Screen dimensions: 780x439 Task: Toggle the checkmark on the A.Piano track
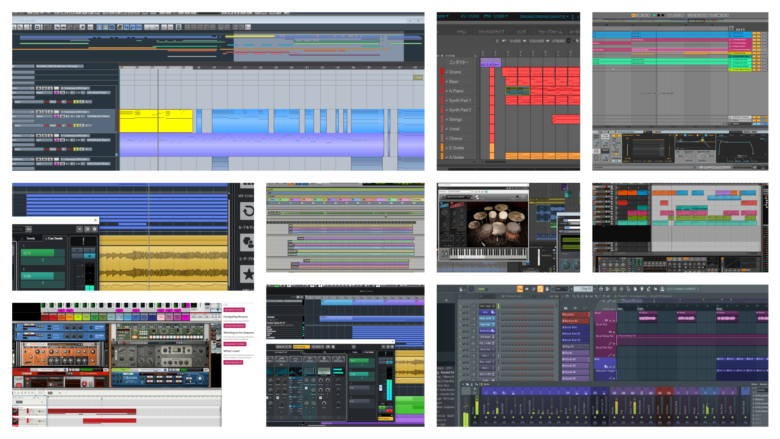tap(447, 91)
